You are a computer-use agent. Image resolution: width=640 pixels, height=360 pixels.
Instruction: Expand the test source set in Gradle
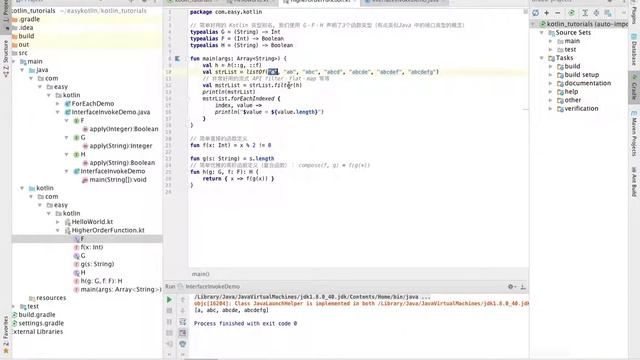[x=550, y=50]
